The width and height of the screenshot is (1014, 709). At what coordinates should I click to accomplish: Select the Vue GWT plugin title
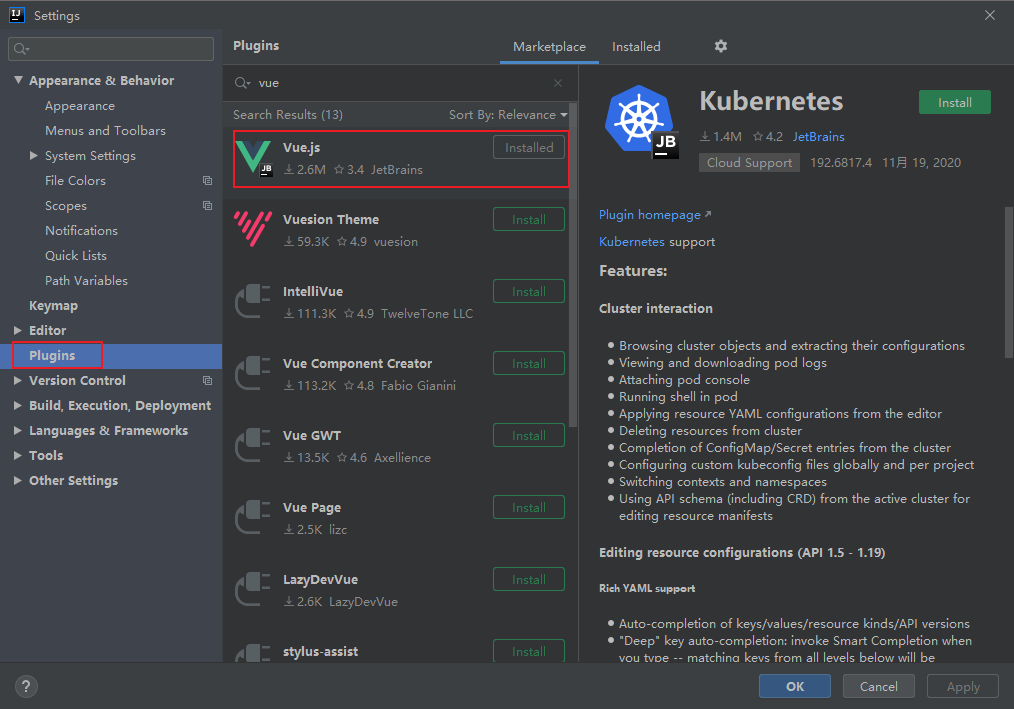click(312, 435)
